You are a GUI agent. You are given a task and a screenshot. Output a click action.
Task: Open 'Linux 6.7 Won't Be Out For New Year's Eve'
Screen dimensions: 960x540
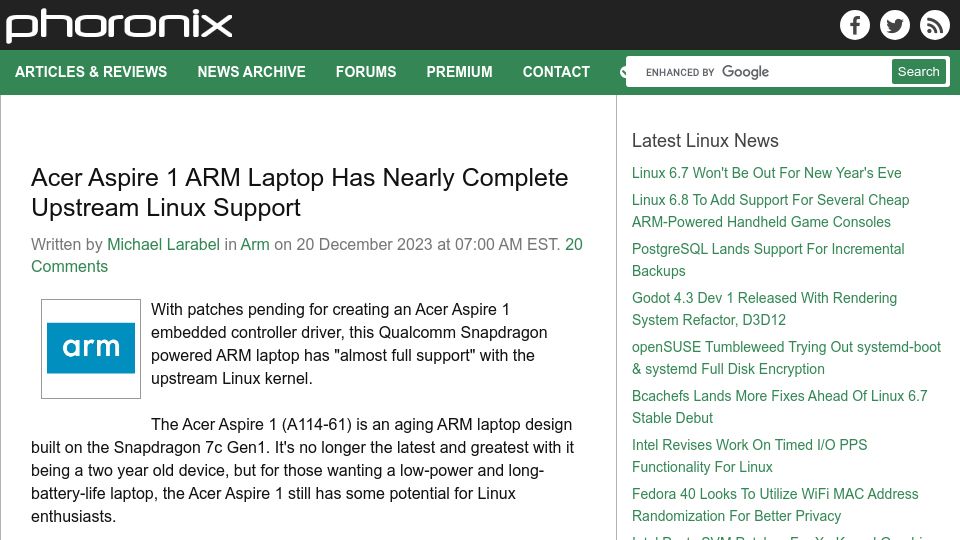click(x=767, y=173)
